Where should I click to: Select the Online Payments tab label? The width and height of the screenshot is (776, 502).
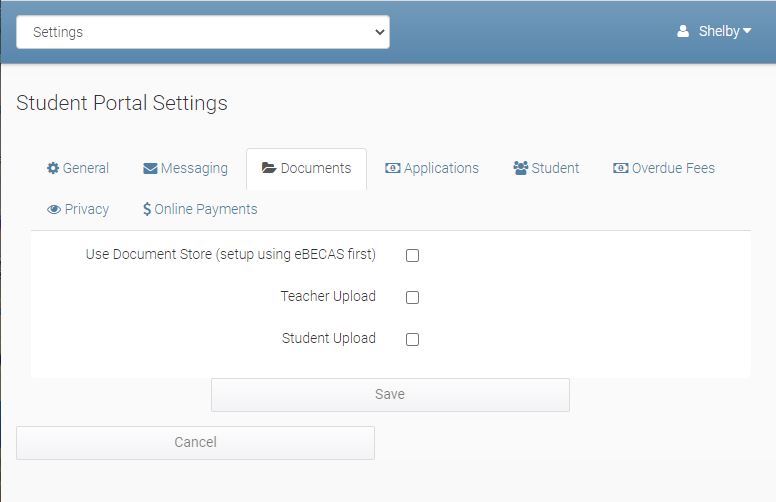[x=206, y=209]
